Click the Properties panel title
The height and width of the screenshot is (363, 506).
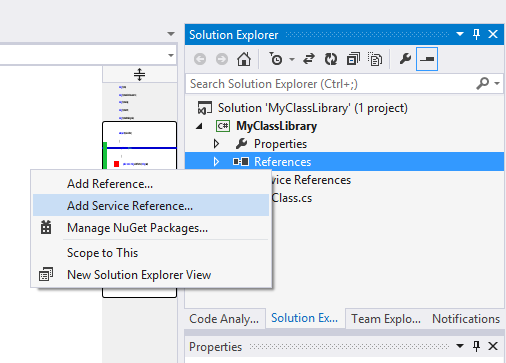215,347
